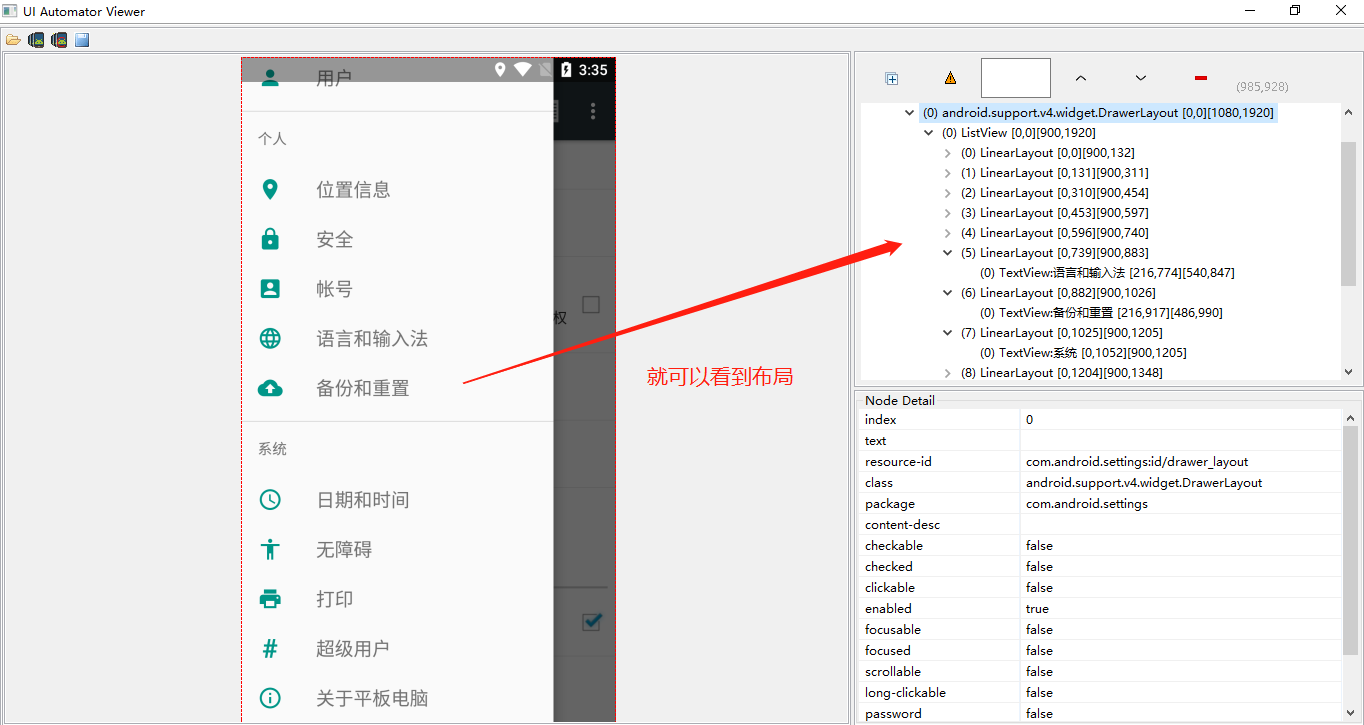Click the resource-id value drawer_layout
Viewport: 1364px width, 725px height.
tap(1137, 461)
